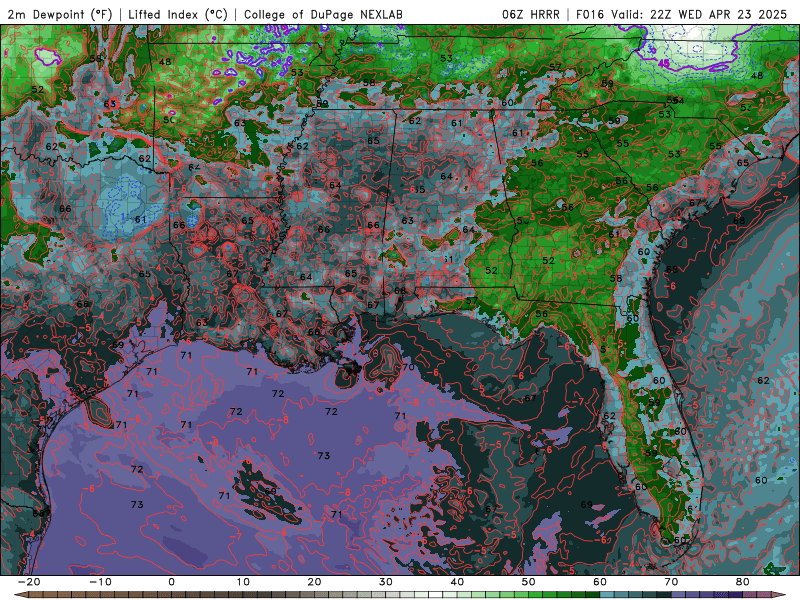Click the -10 tick label on the color scale
The width and height of the screenshot is (800, 600).
point(100,582)
